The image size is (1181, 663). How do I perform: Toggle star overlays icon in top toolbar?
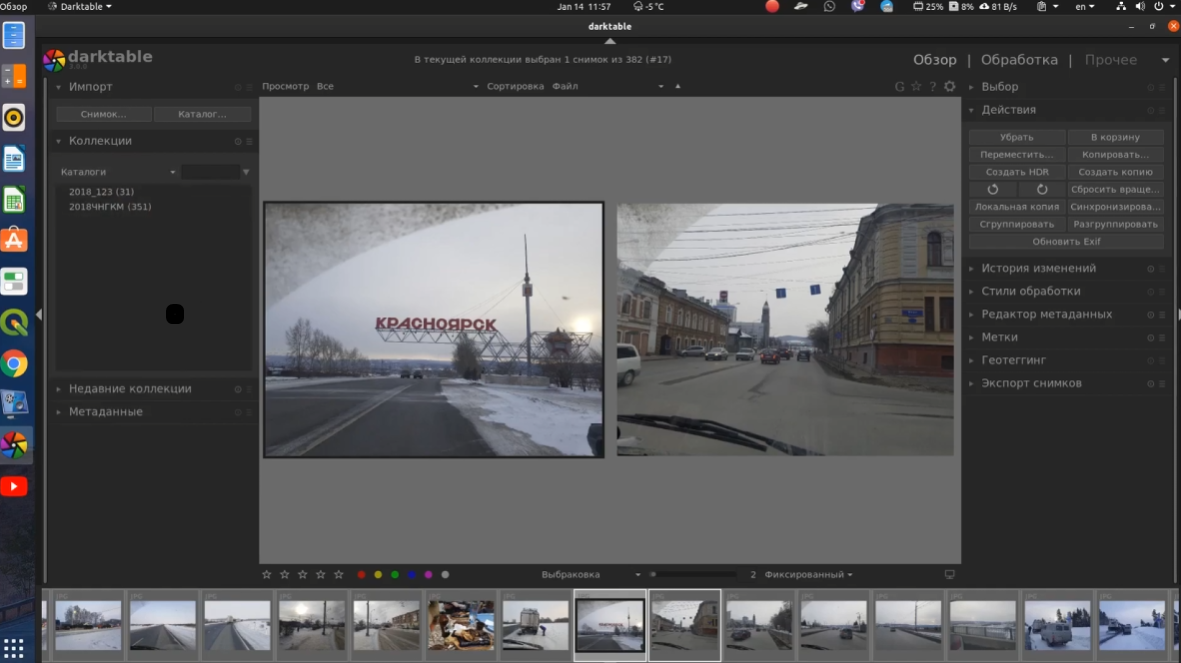(916, 87)
